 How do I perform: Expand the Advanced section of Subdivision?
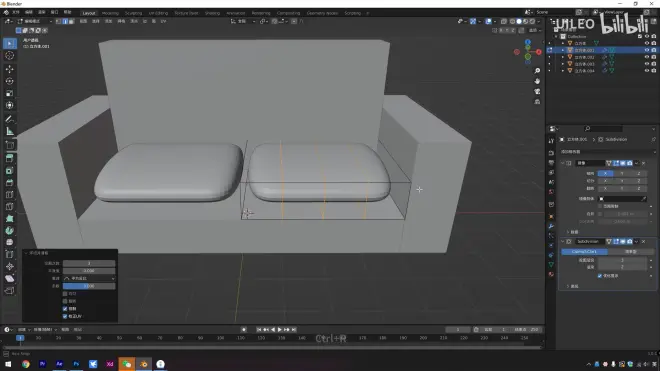point(572,286)
